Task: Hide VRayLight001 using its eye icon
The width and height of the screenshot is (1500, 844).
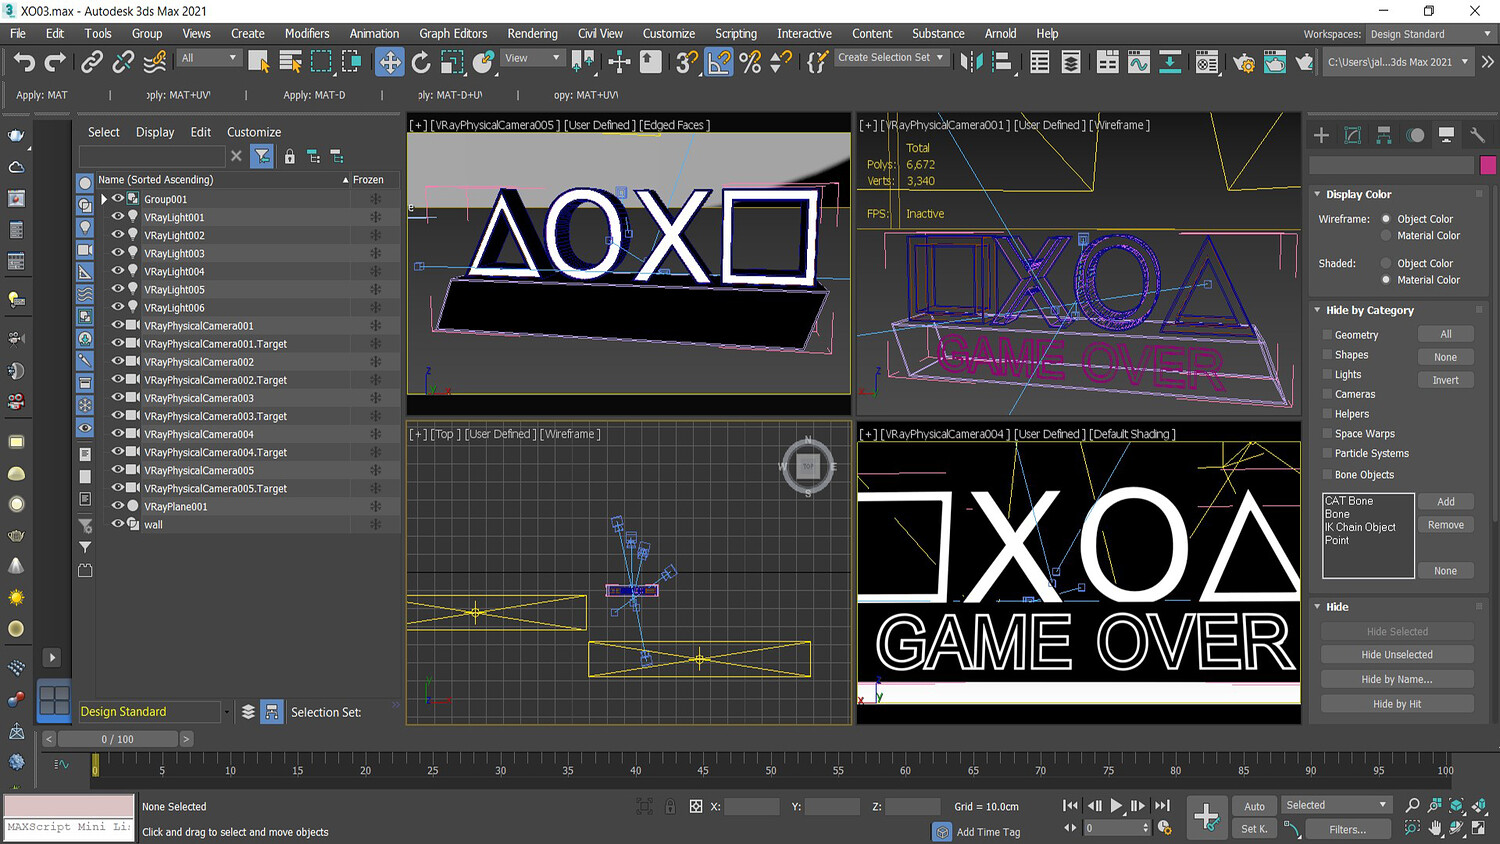Action: pyautogui.click(x=117, y=217)
